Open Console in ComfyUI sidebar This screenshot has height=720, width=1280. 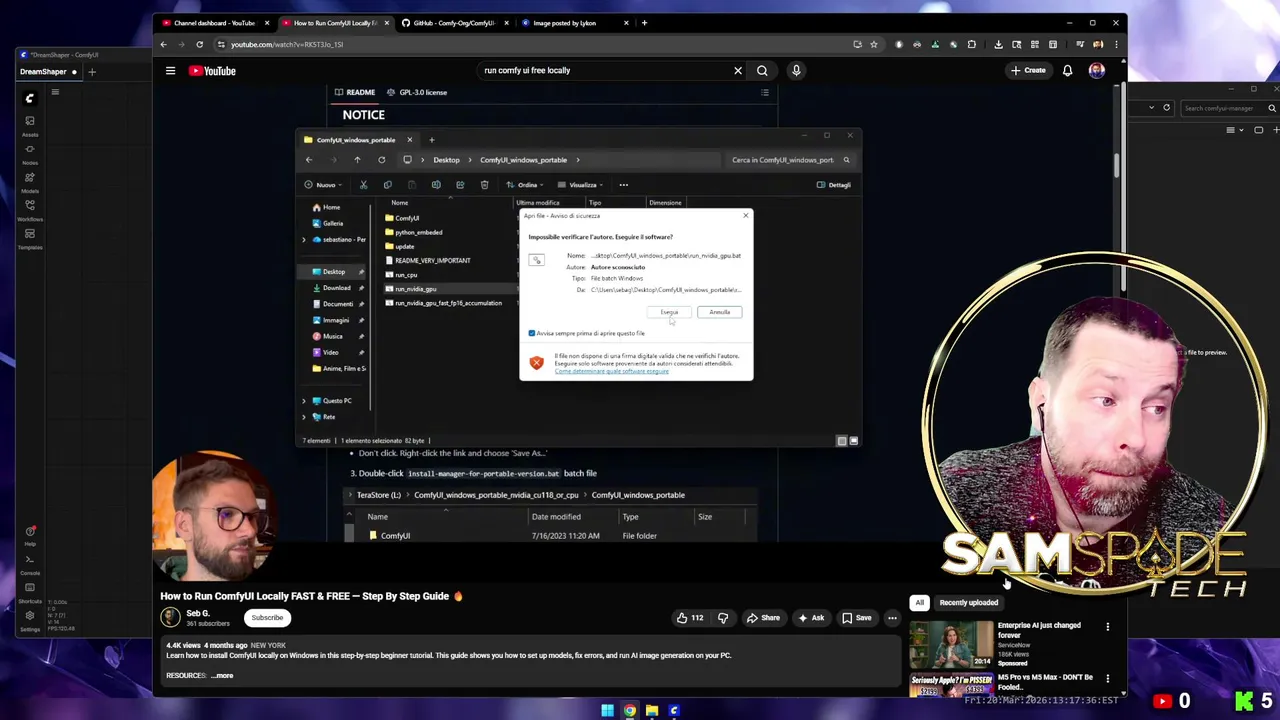pyautogui.click(x=30, y=563)
